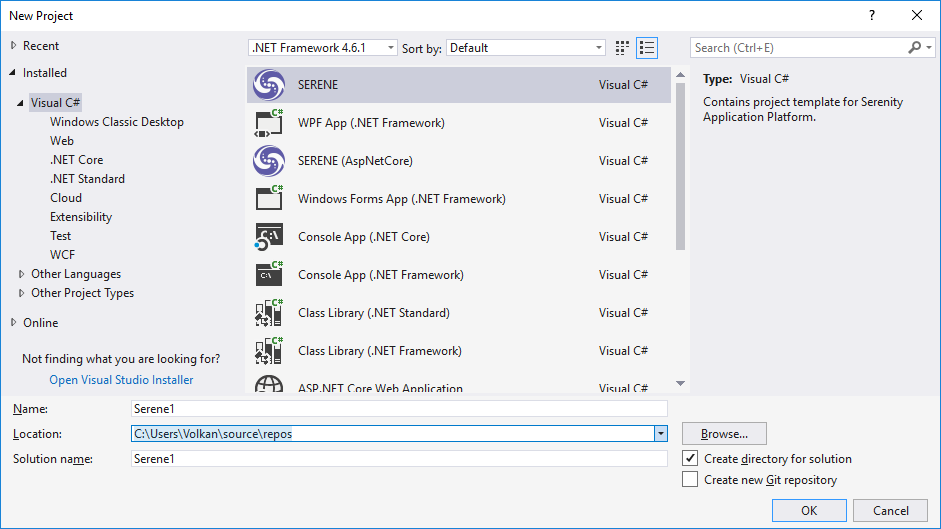Select the Class Library (.NET Standard) text
941x529 pixels.
374,313
